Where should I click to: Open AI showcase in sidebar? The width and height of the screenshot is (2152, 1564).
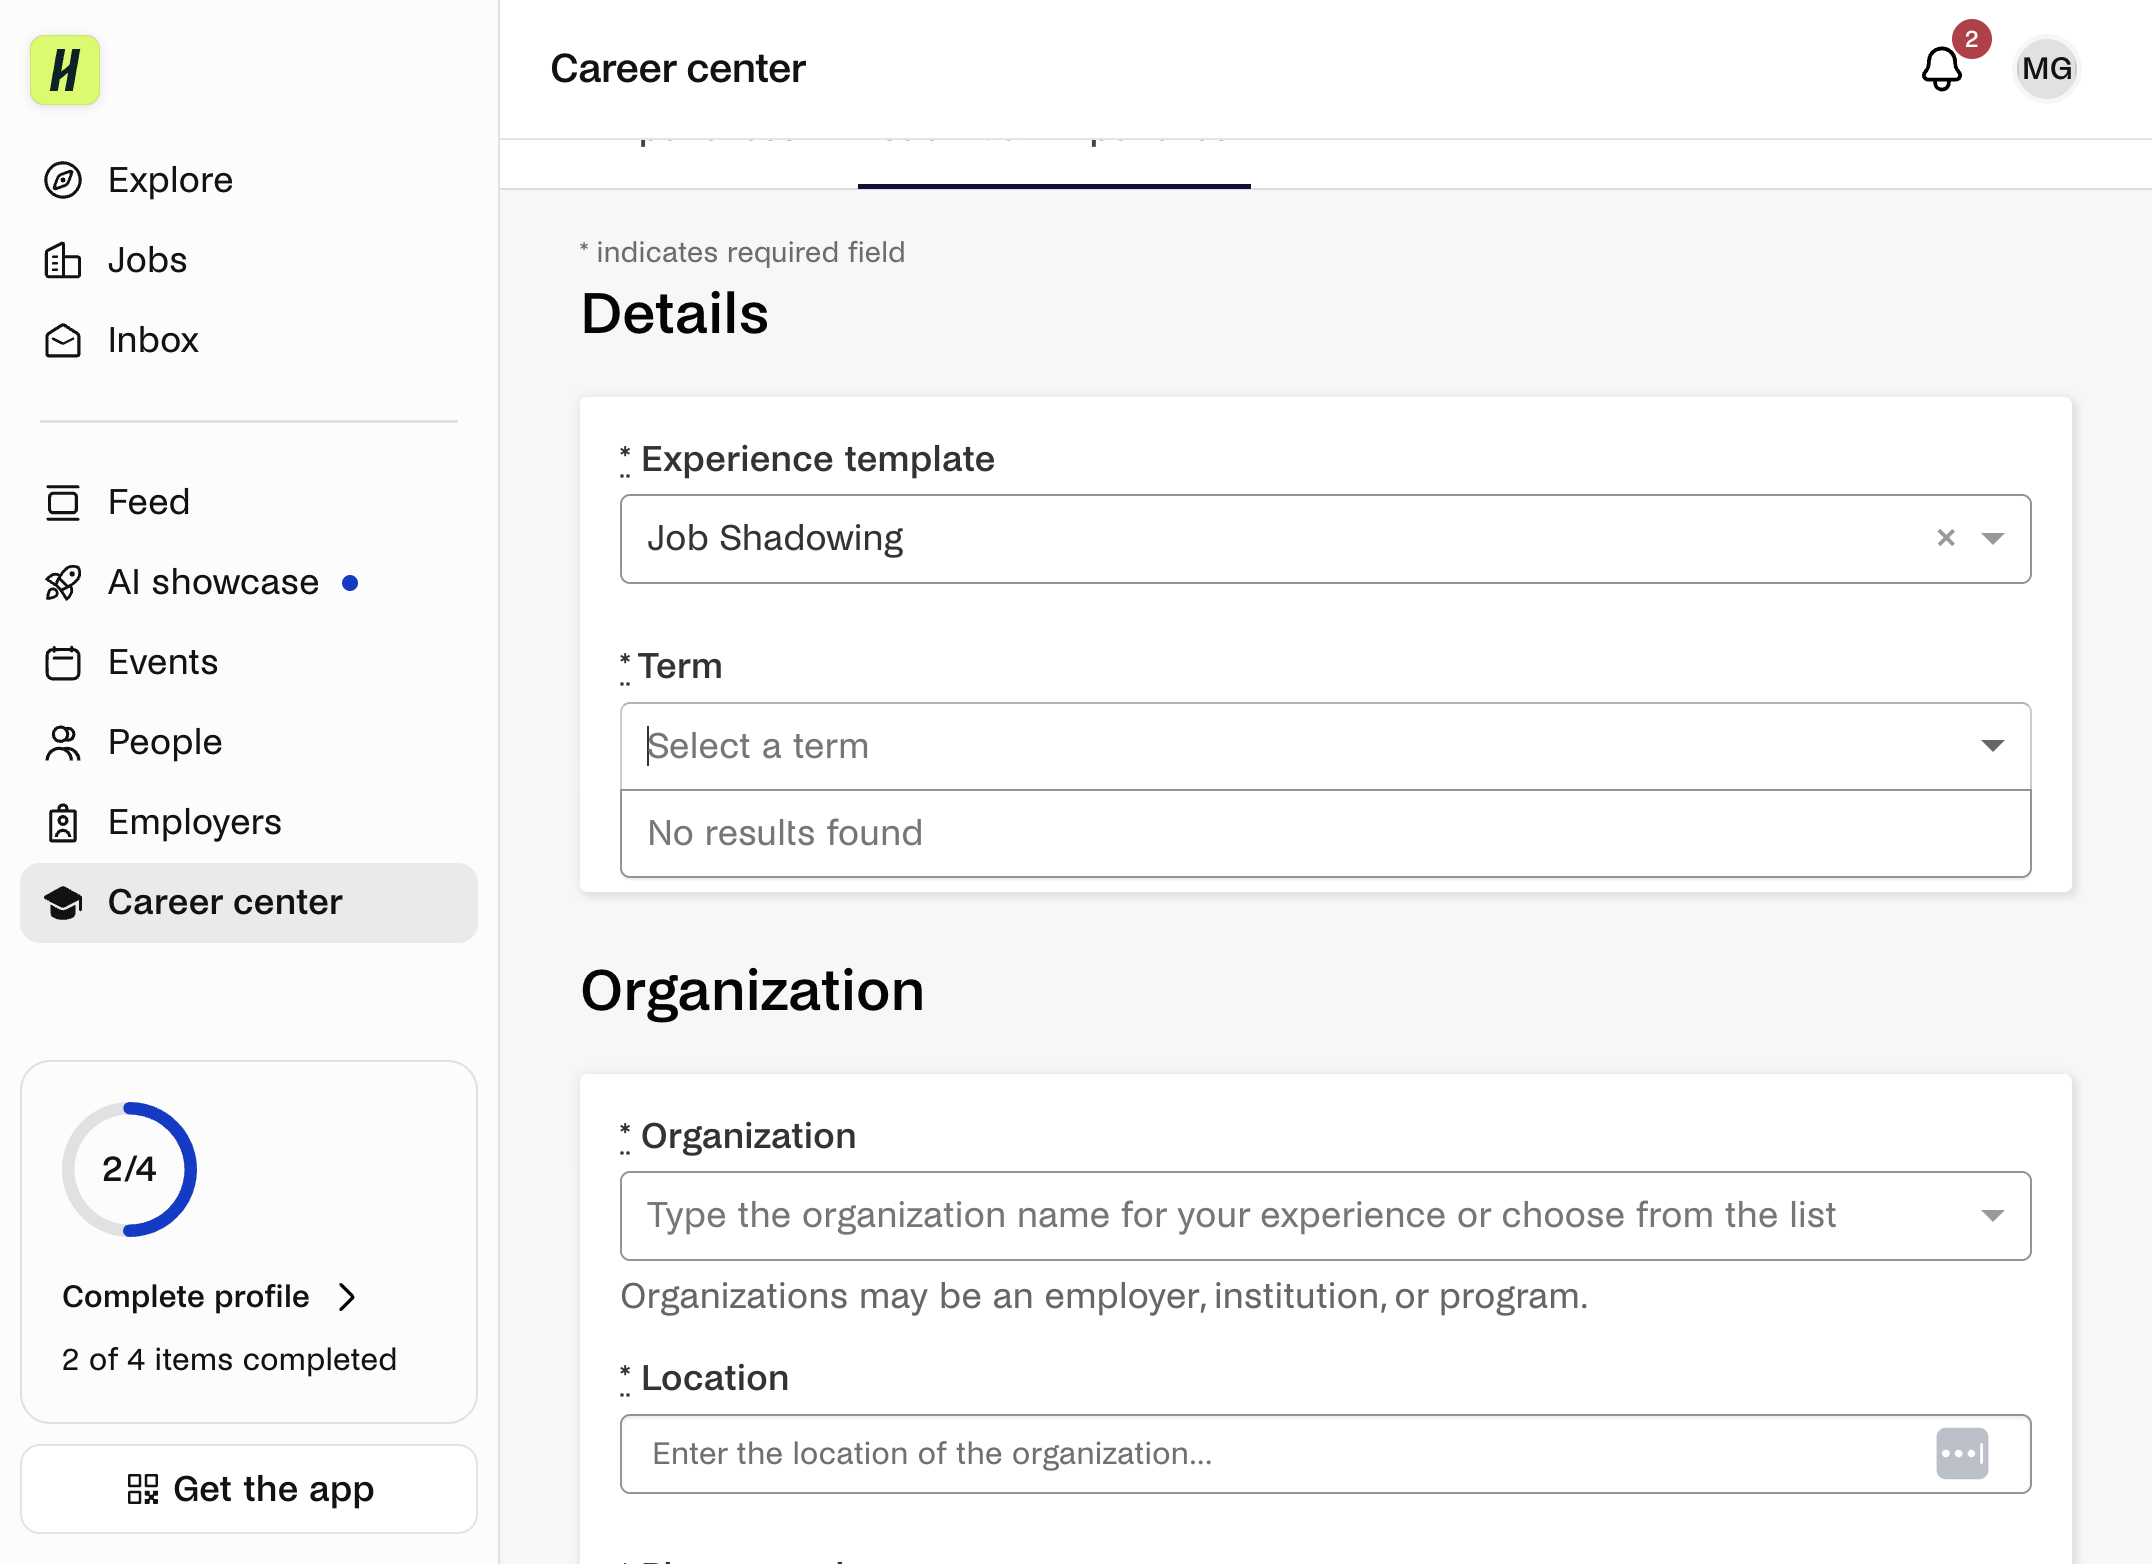248,582
